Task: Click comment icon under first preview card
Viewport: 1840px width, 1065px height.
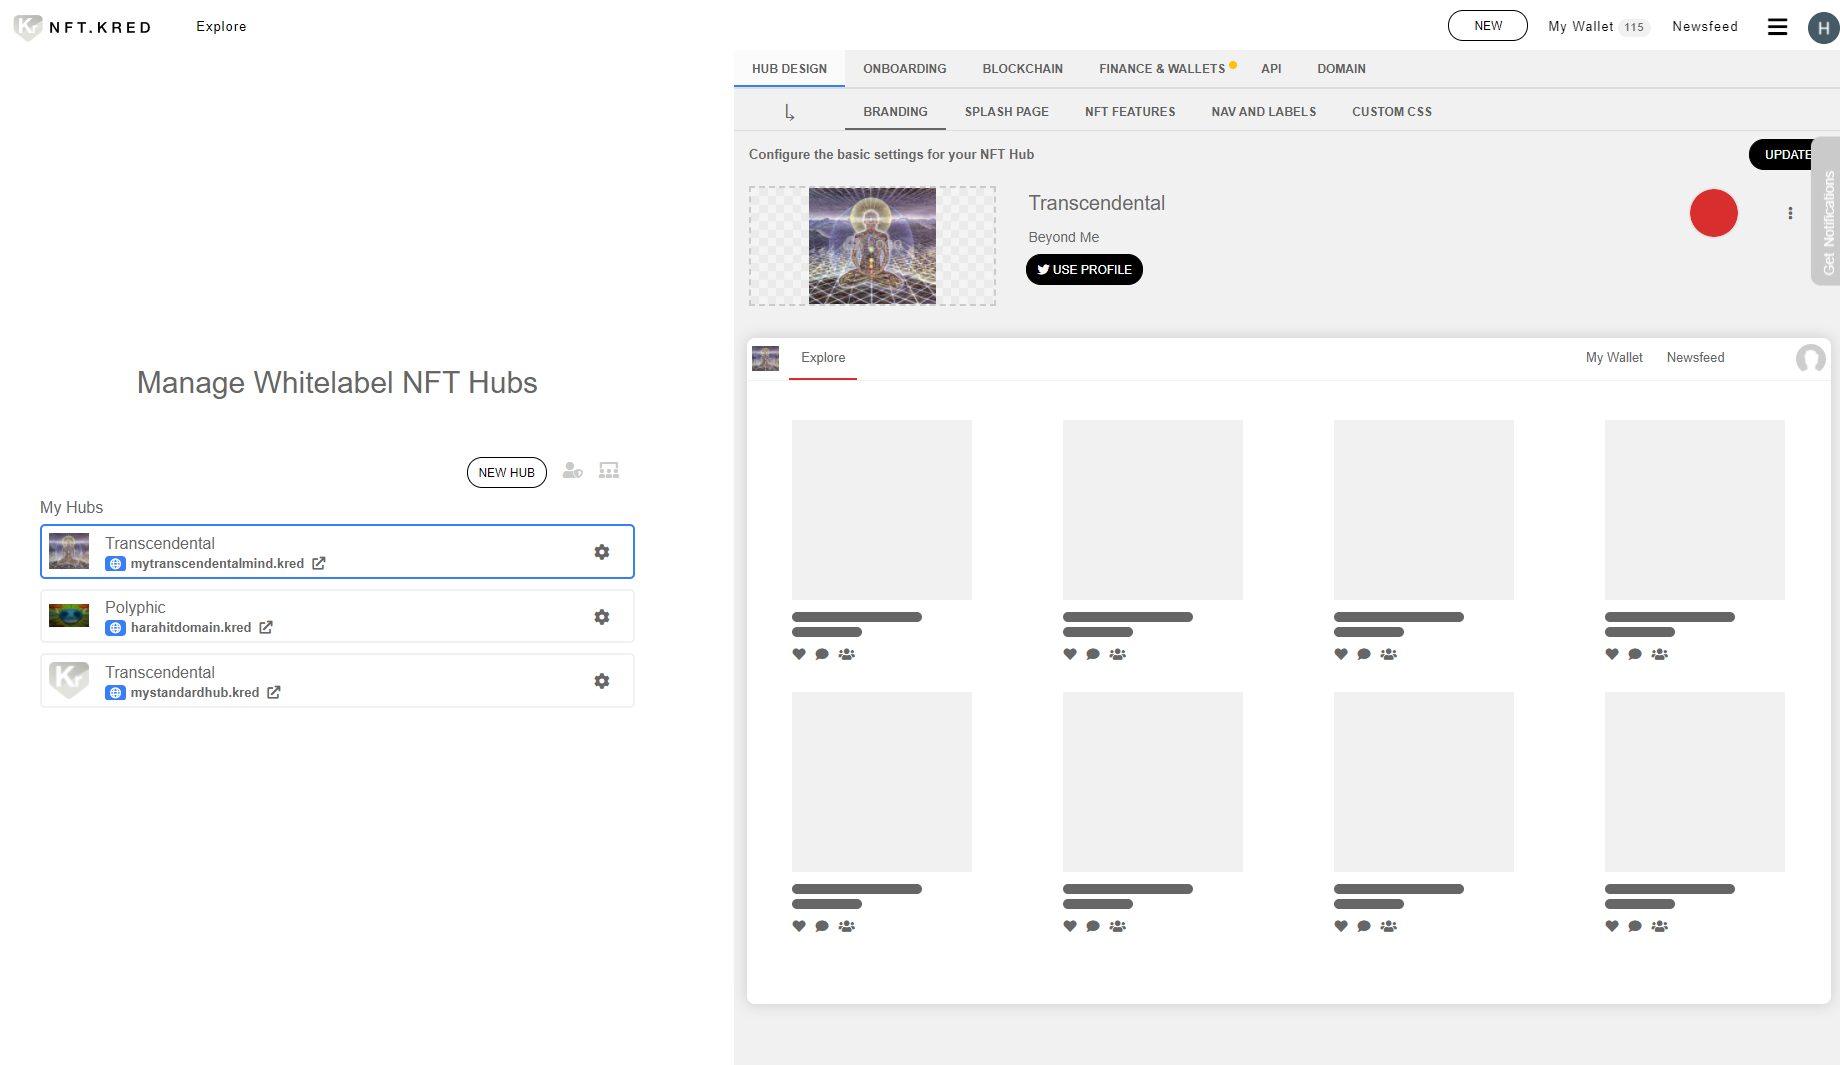Action: click(x=822, y=654)
